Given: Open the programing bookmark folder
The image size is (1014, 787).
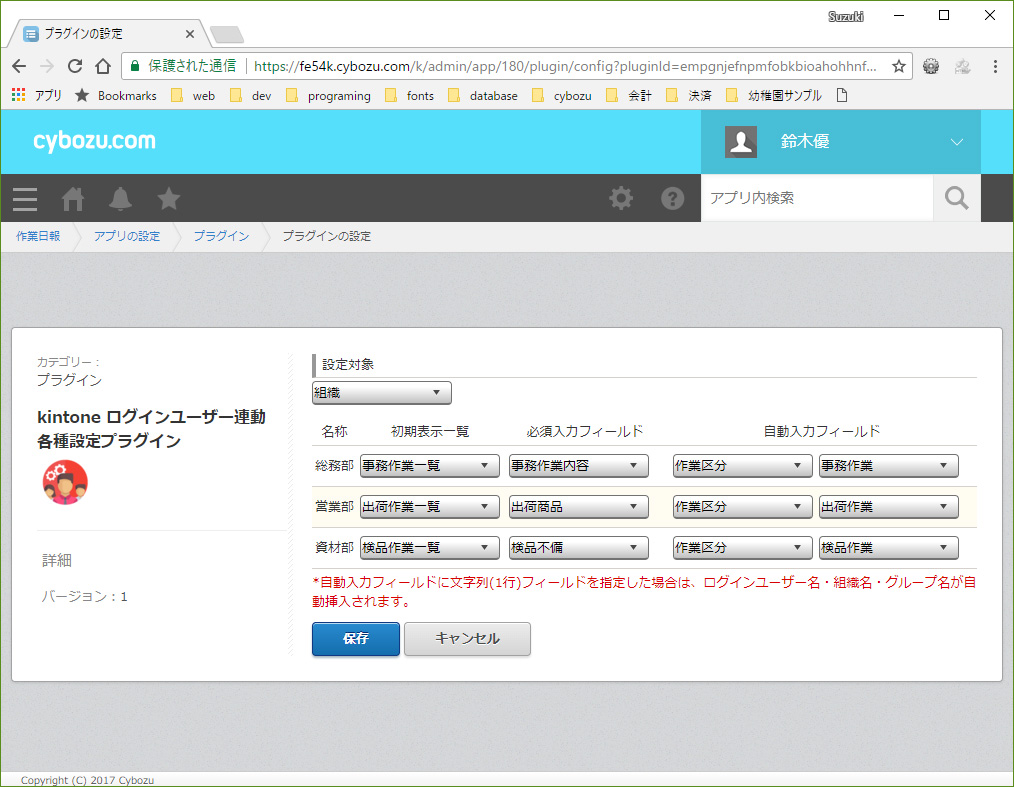Looking at the screenshot, I should 329,96.
